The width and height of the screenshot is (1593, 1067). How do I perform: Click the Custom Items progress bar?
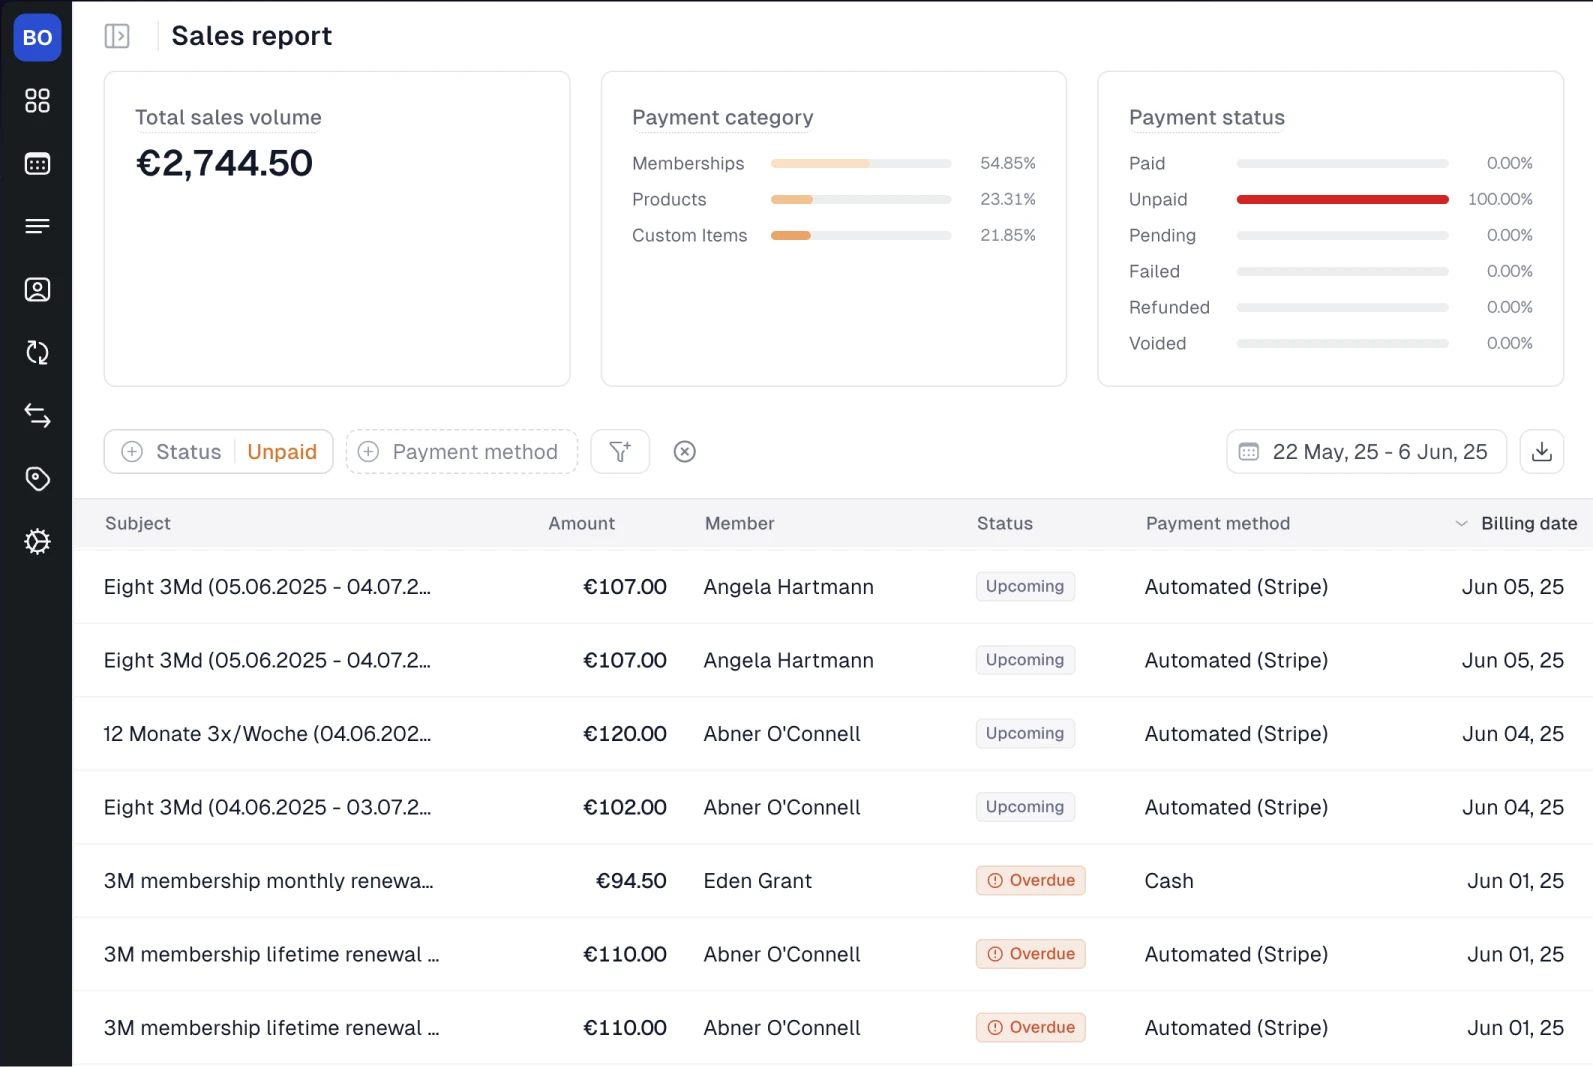click(861, 236)
